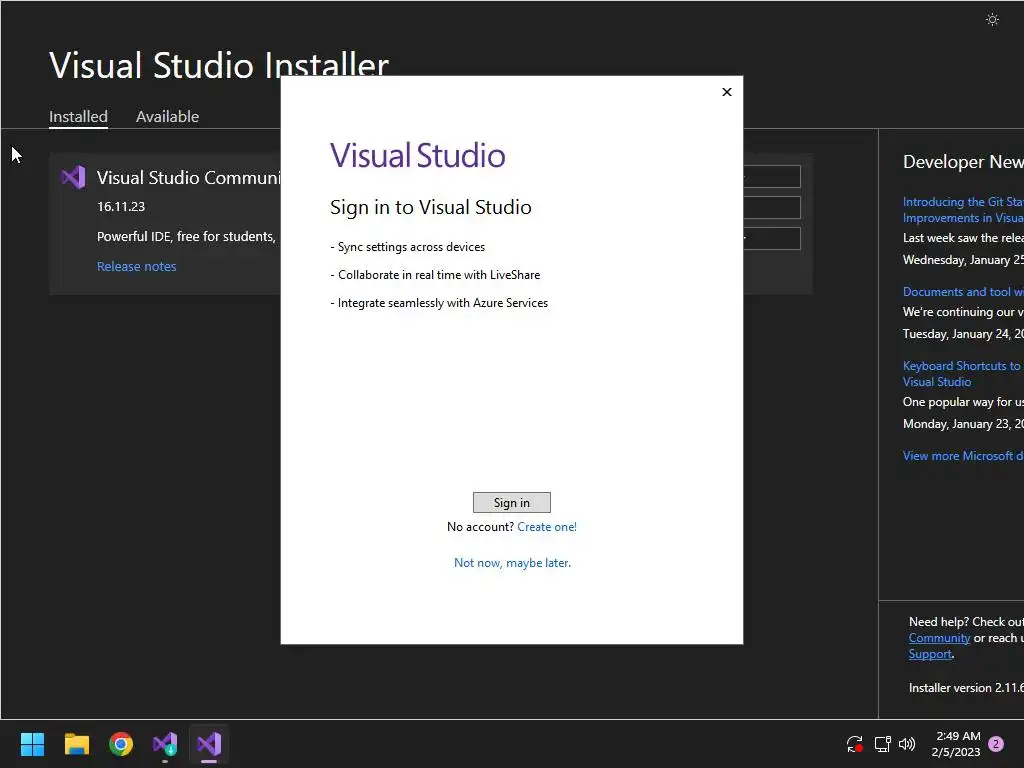Click the Sign in button
The width and height of the screenshot is (1024, 768).
pos(511,502)
